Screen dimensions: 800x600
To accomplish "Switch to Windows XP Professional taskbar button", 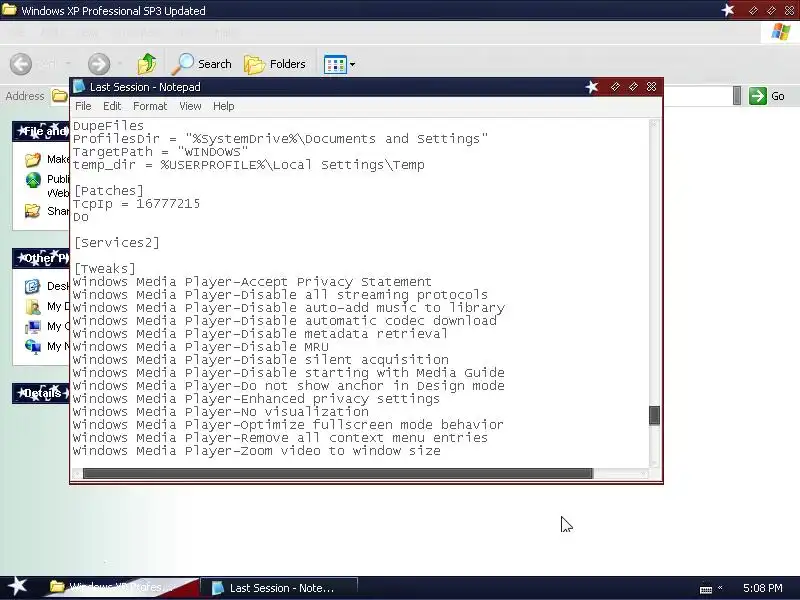I will [x=120, y=587].
